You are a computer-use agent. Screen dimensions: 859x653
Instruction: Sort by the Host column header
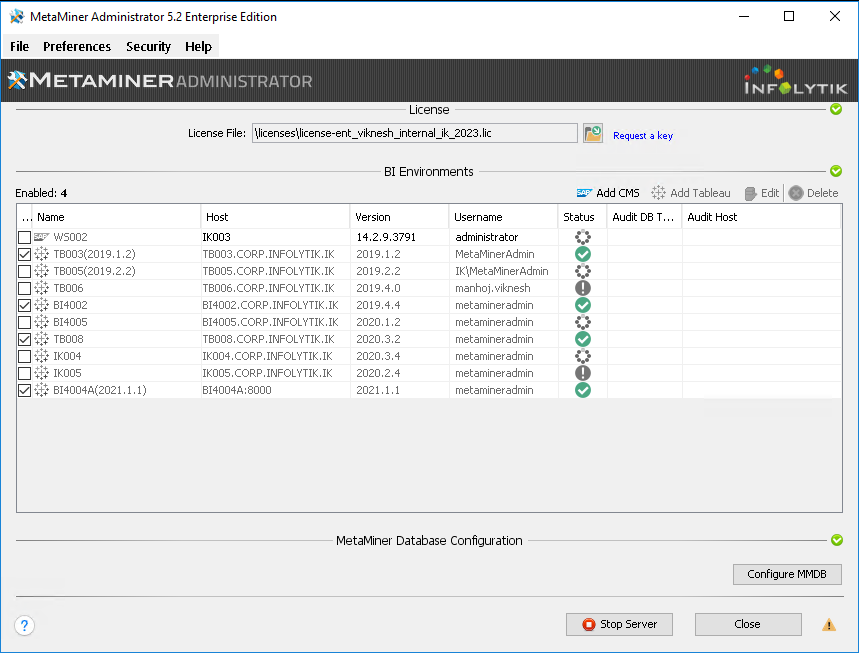[275, 217]
